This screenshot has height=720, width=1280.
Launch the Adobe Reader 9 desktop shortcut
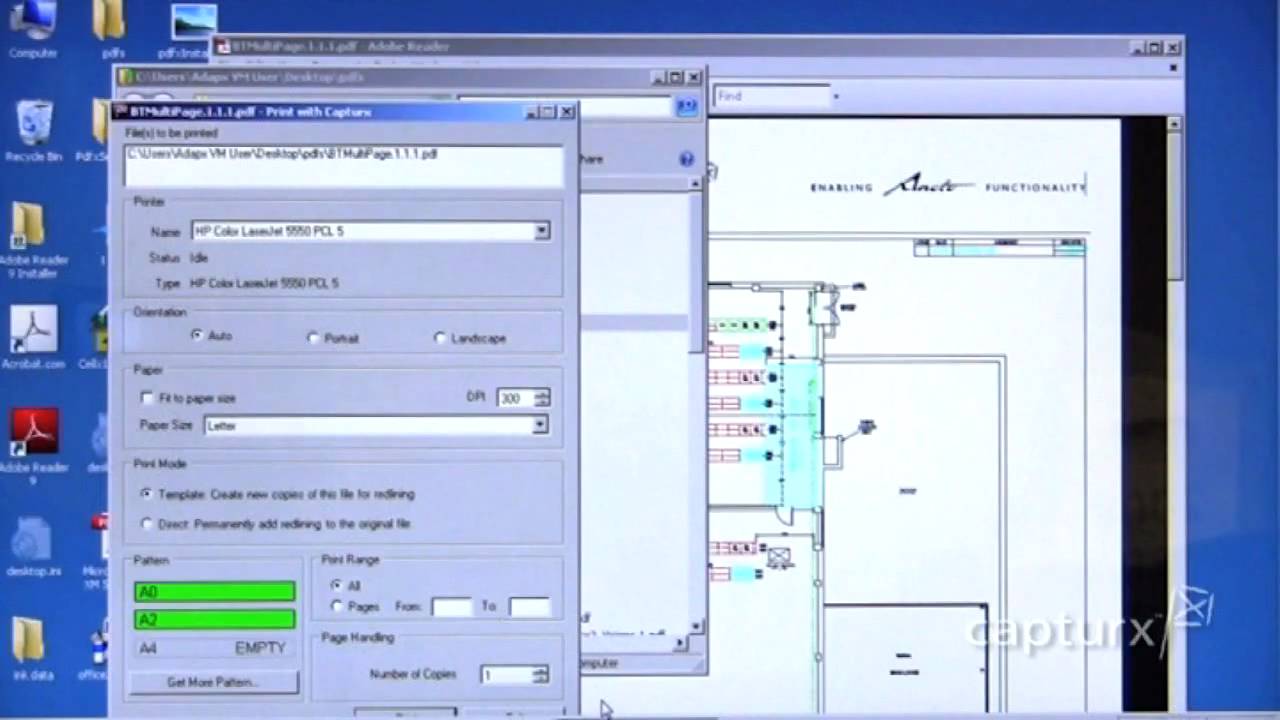point(32,447)
